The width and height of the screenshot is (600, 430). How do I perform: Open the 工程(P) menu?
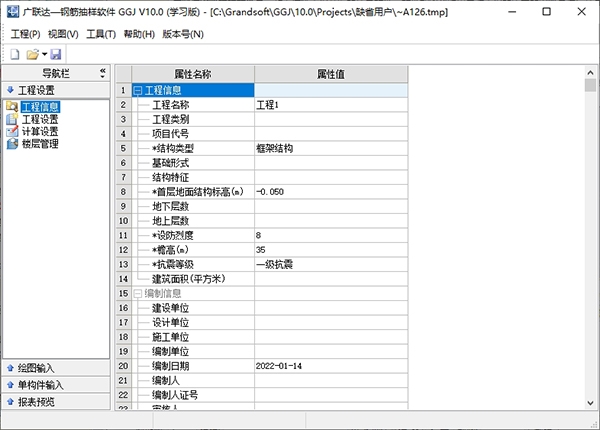pyautogui.click(x=25, y=34)
